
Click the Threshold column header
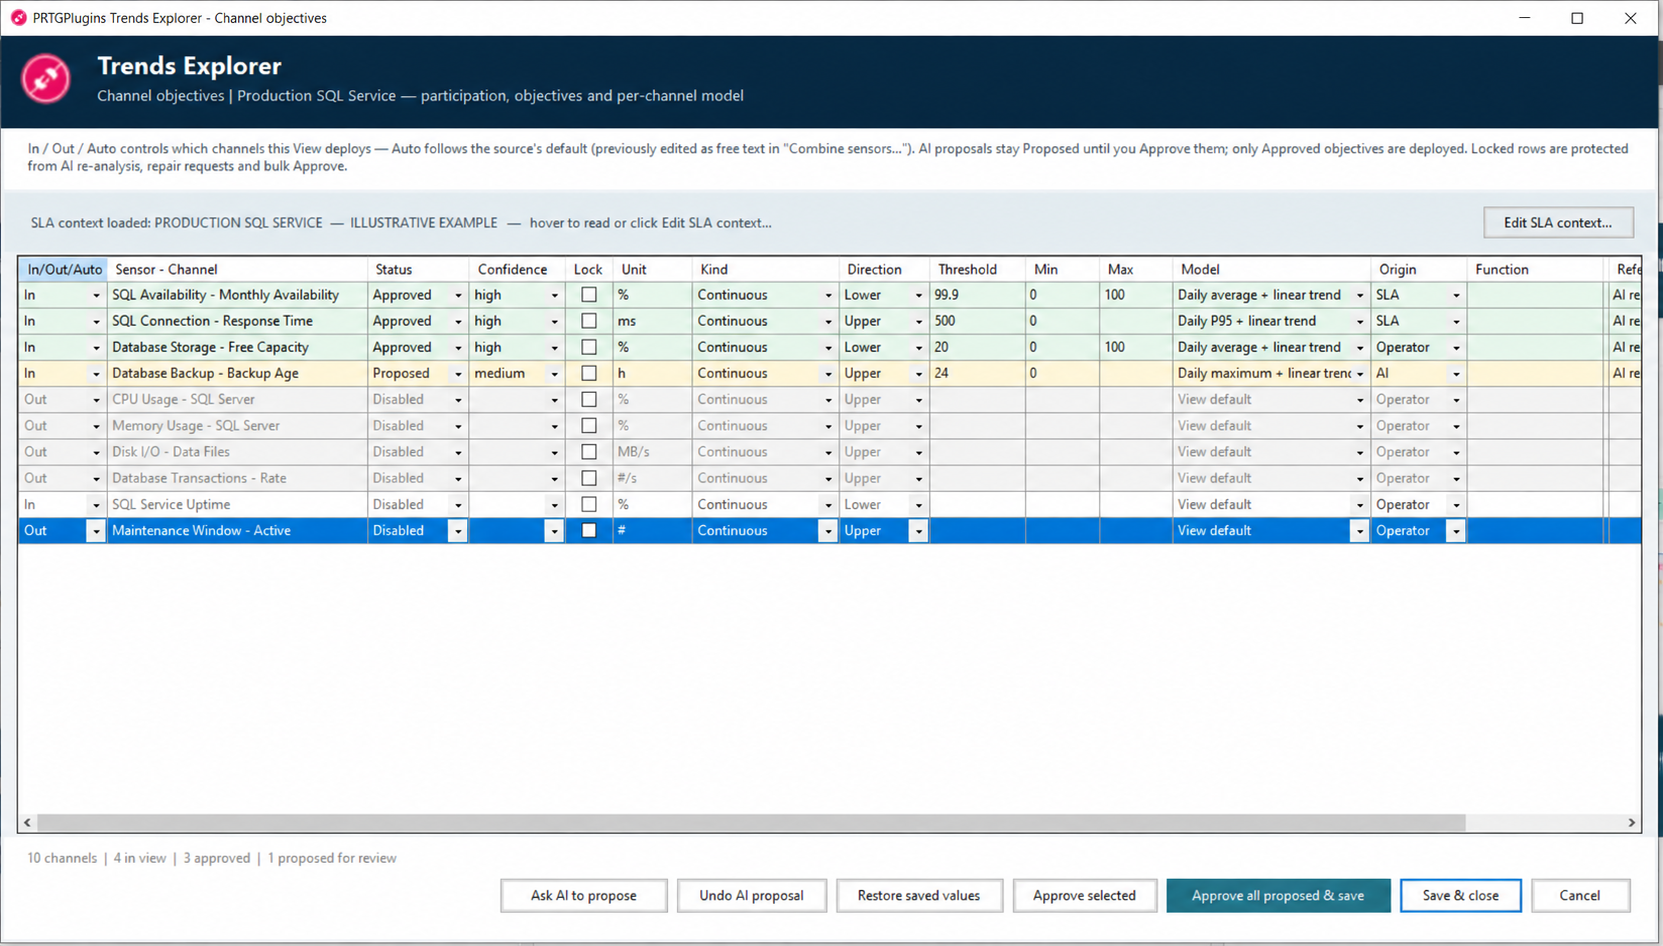click(x=977, y=269)
